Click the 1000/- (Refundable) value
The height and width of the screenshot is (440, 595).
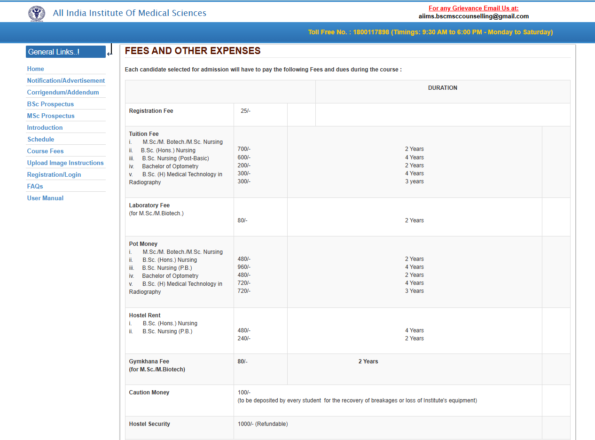coord(263,424)
